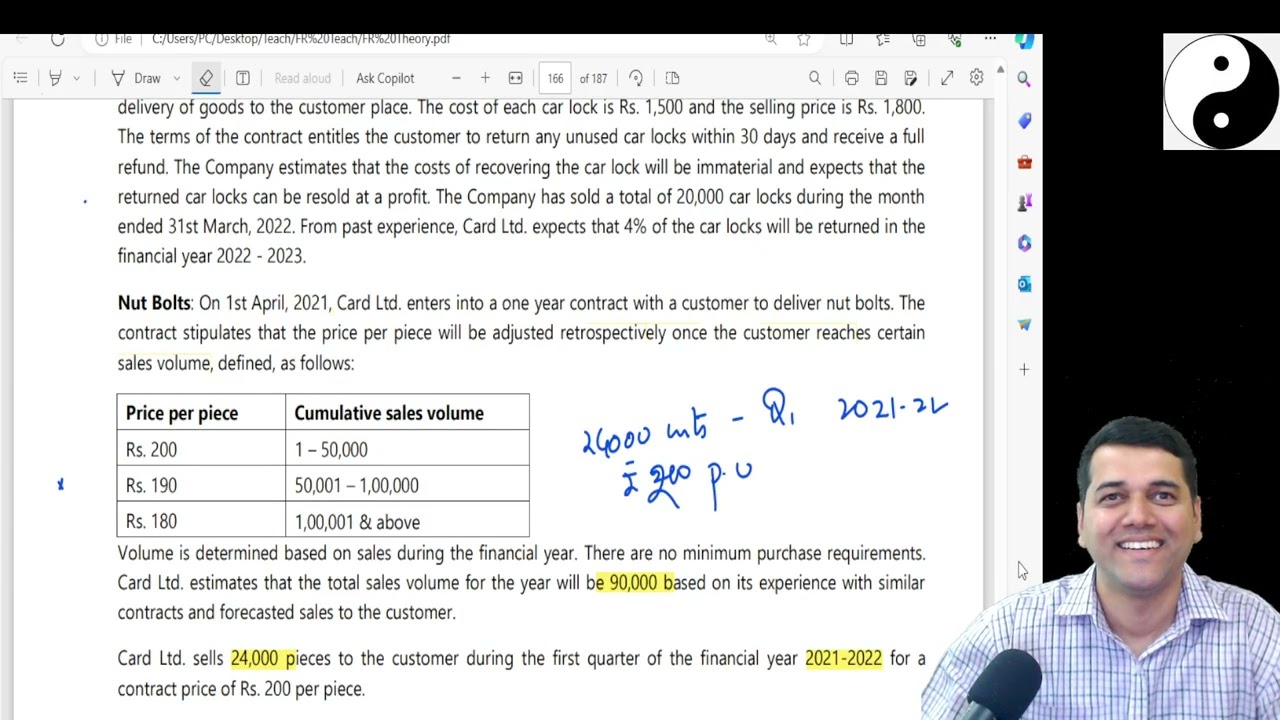Open Microsoft 365 sidebar icon
The width and height of the screenshot is (1280, 720).
(1024, 243)
